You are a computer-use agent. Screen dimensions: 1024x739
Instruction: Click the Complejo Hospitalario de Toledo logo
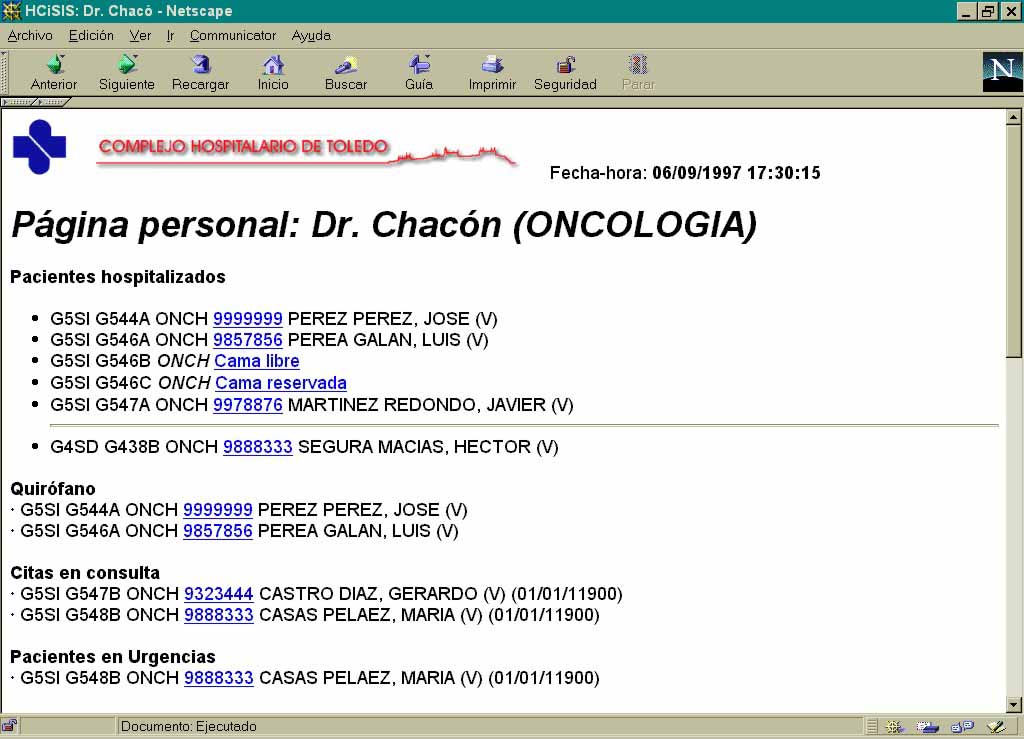click(40, 147)
